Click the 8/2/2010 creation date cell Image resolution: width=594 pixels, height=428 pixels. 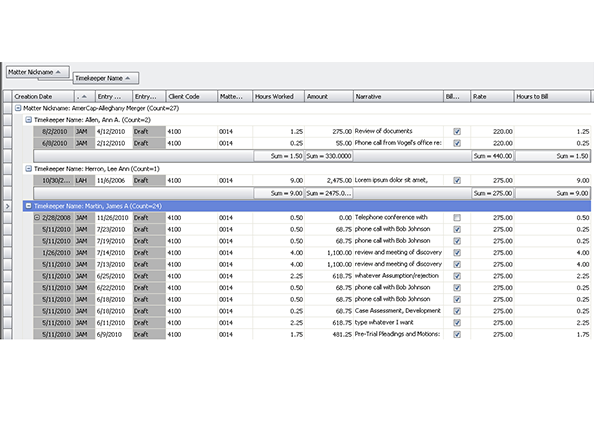tap(53, 131)
